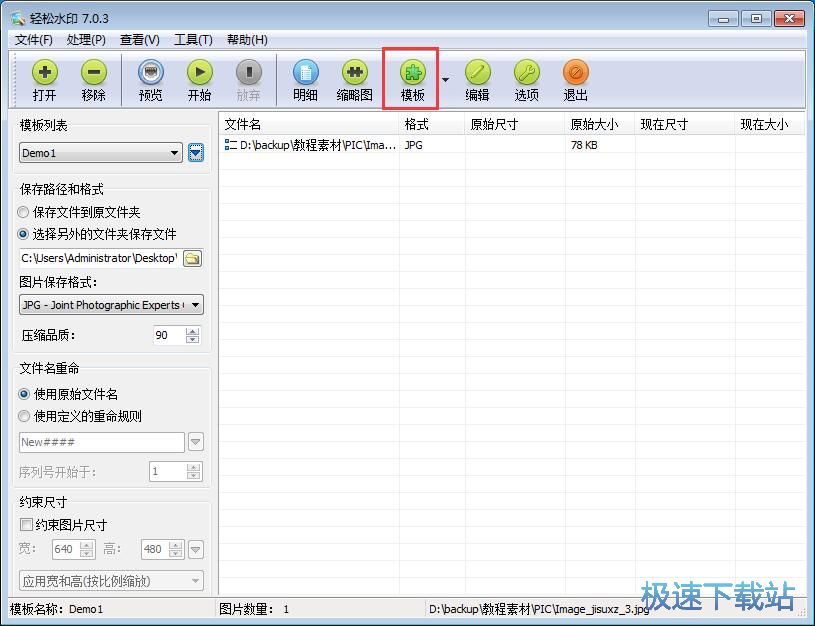
Task: Click the save path field C:\Users\Administrator\Desktop
Action: [100, 258]
